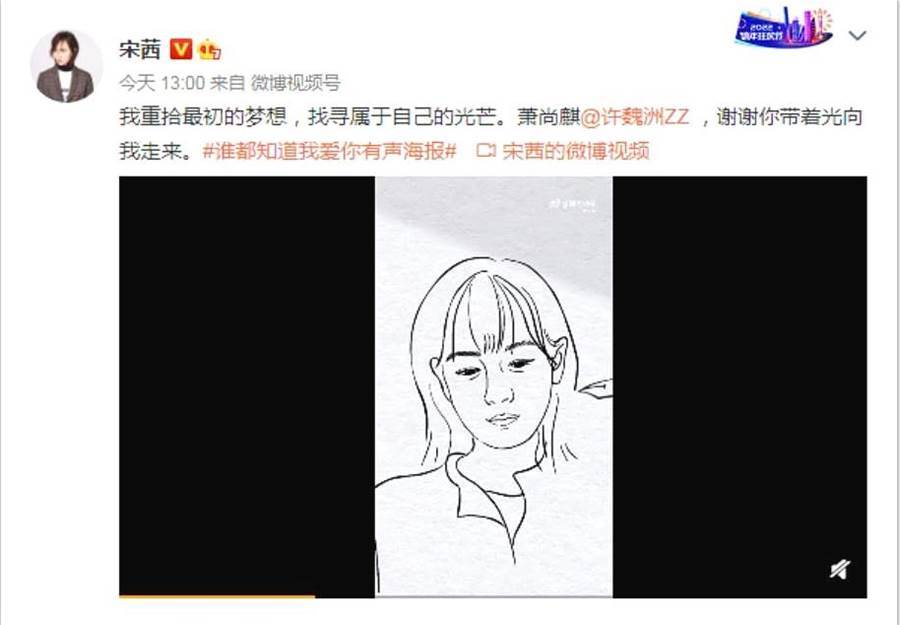The width and height of the screenshot is (900, 625).
Task: Click the orange V verified badge
Action: pyautogui.click(x=181, y=49)
